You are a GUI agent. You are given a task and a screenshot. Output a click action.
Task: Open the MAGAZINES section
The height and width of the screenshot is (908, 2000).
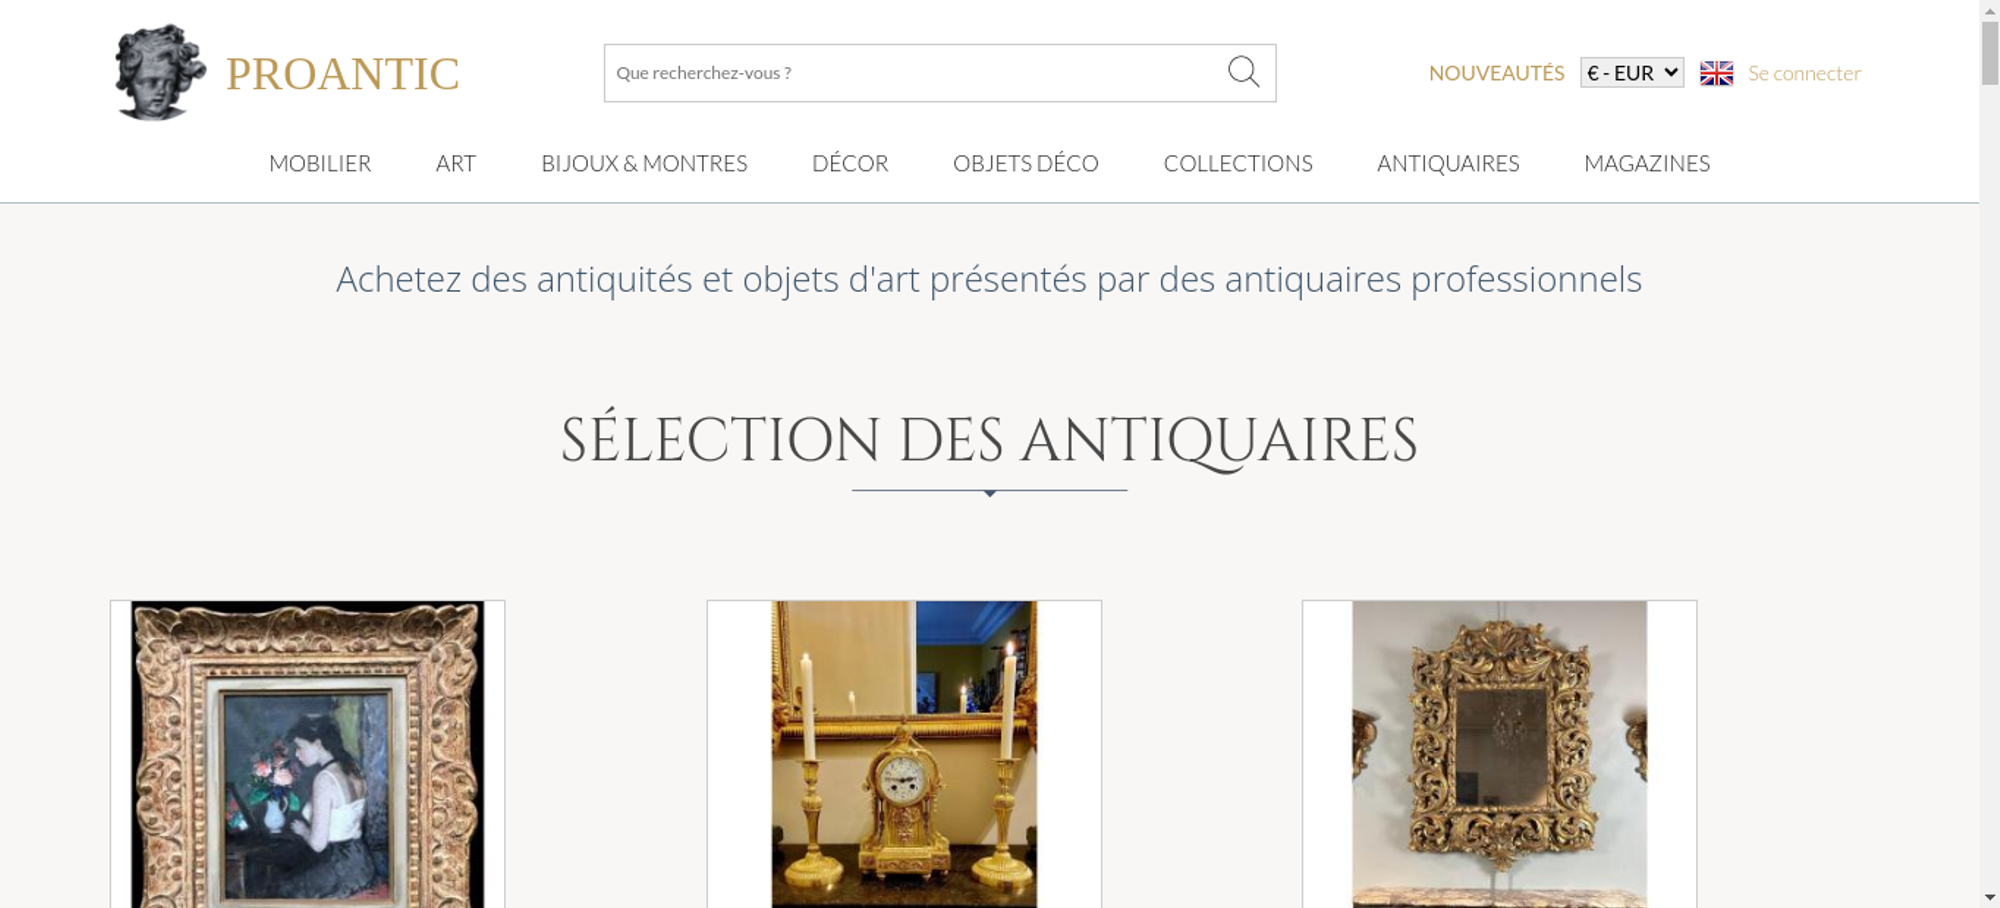1647,163
